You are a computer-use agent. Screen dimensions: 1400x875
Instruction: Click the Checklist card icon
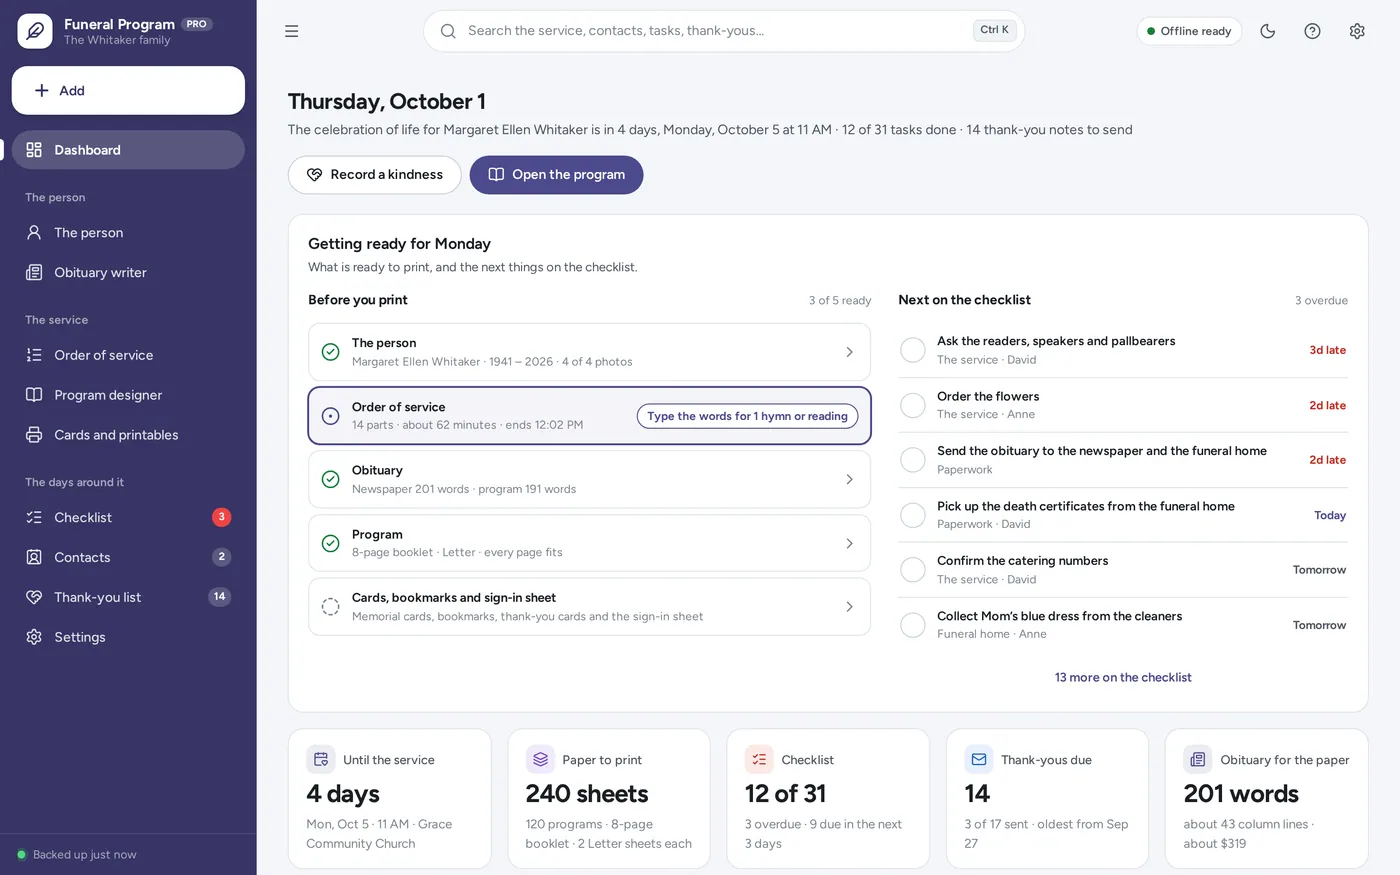click(x=759, y=759)
